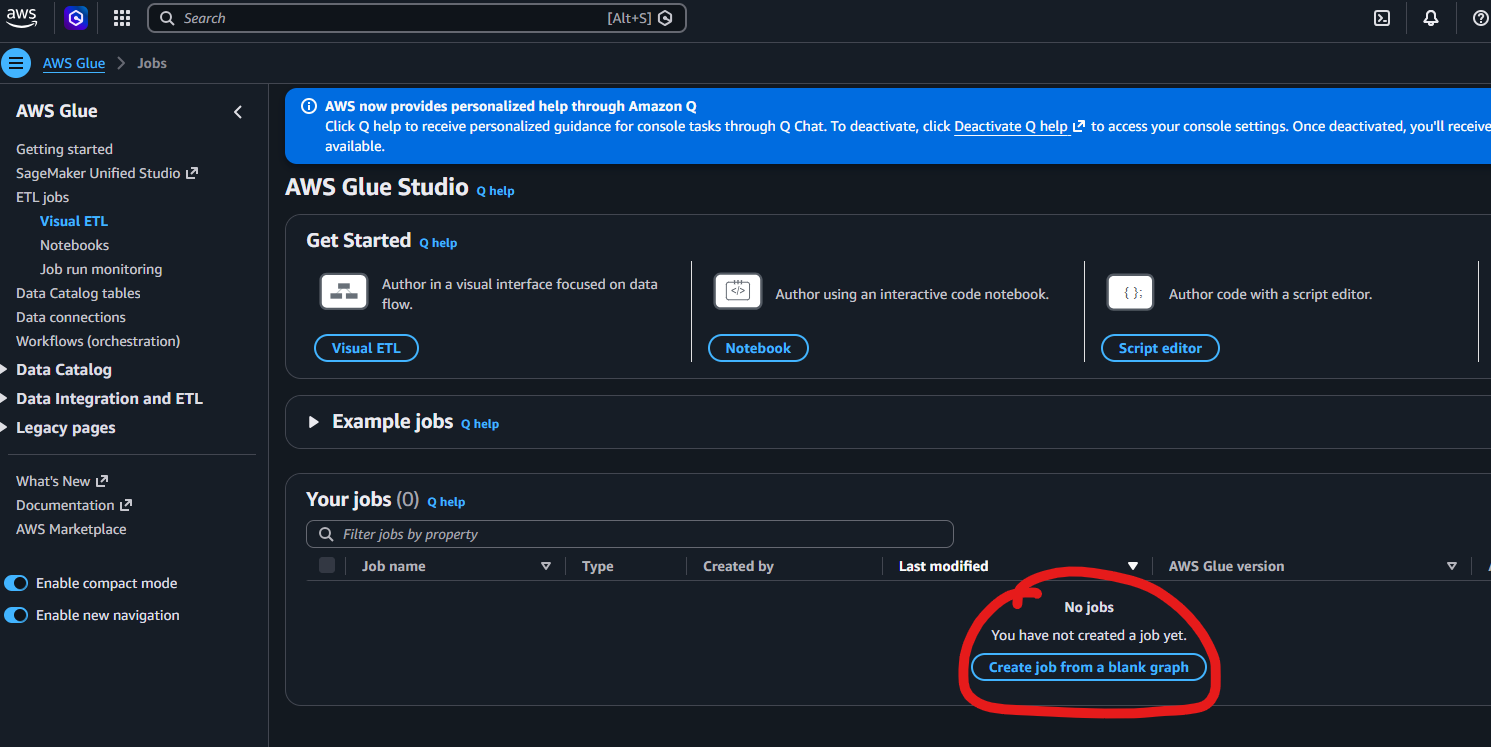Open SageMaker Unified Studio link
The height and width of the screenshot is (747, 1491).
107,173
